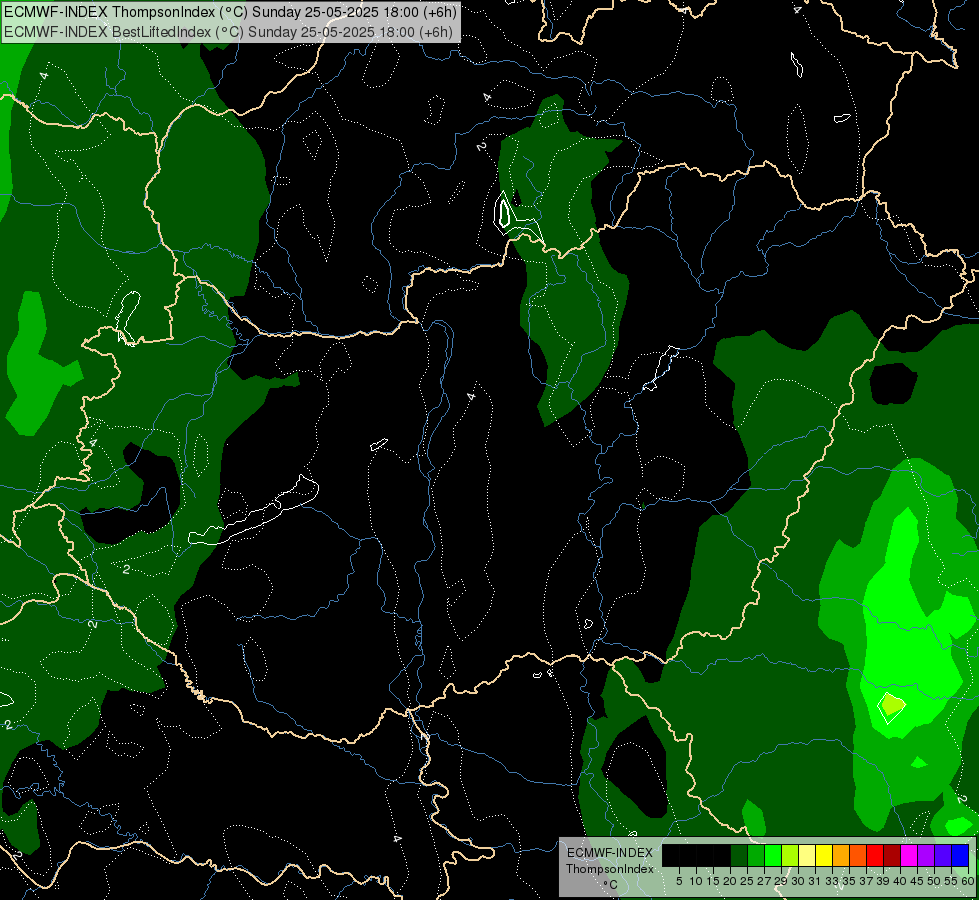The height and width of the screenshot is (900, 979).
Task: Click the legend tick label 45
Action: point(917,881)
